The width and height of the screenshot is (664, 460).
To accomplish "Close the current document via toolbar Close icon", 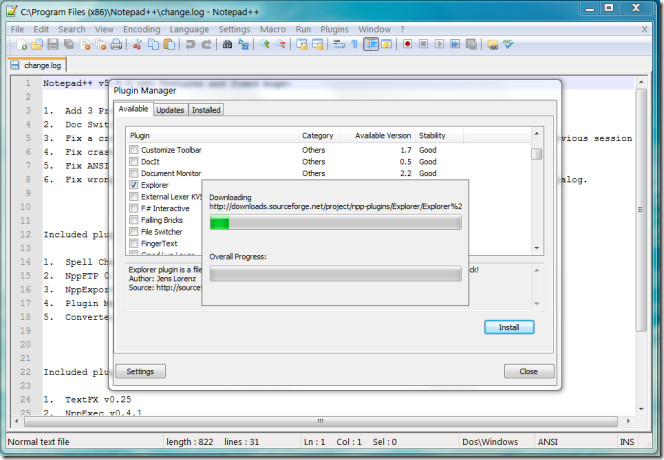I will [85, 44].
